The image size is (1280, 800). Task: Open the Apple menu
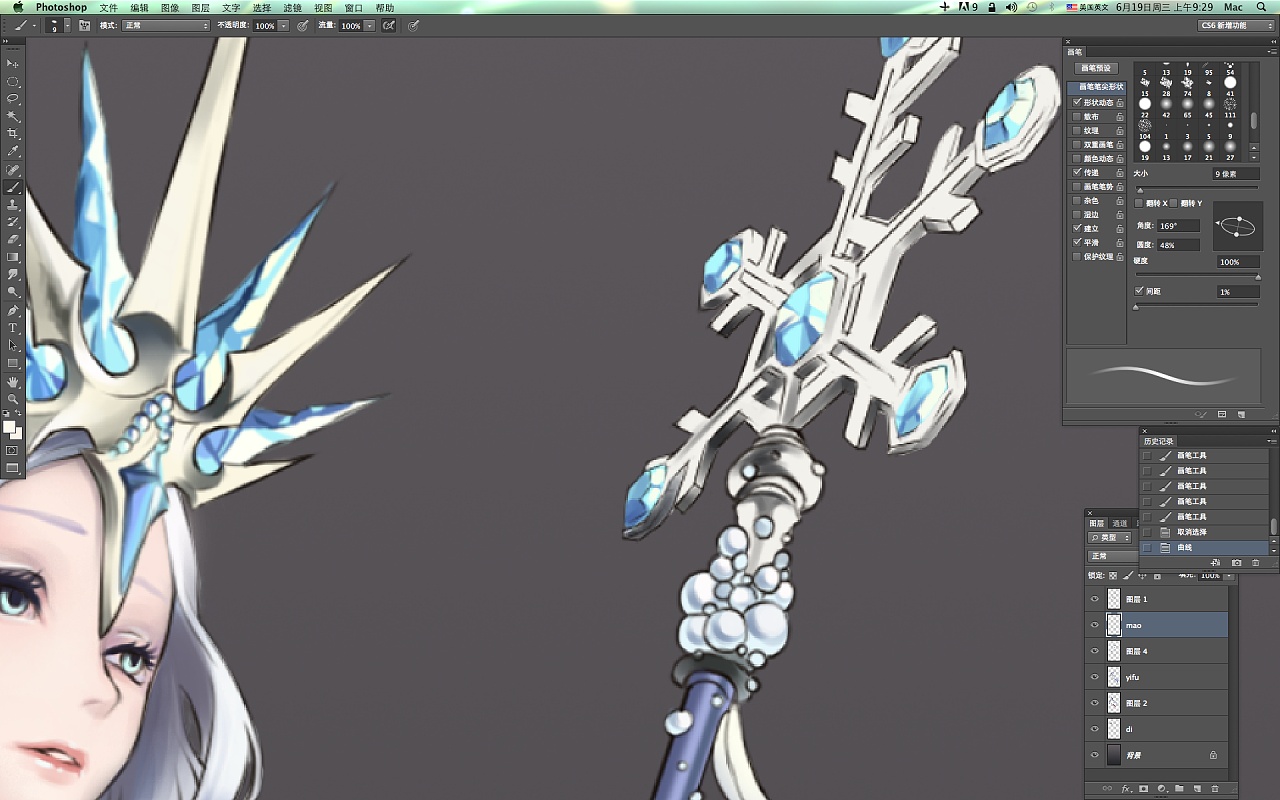click(17, 7)
